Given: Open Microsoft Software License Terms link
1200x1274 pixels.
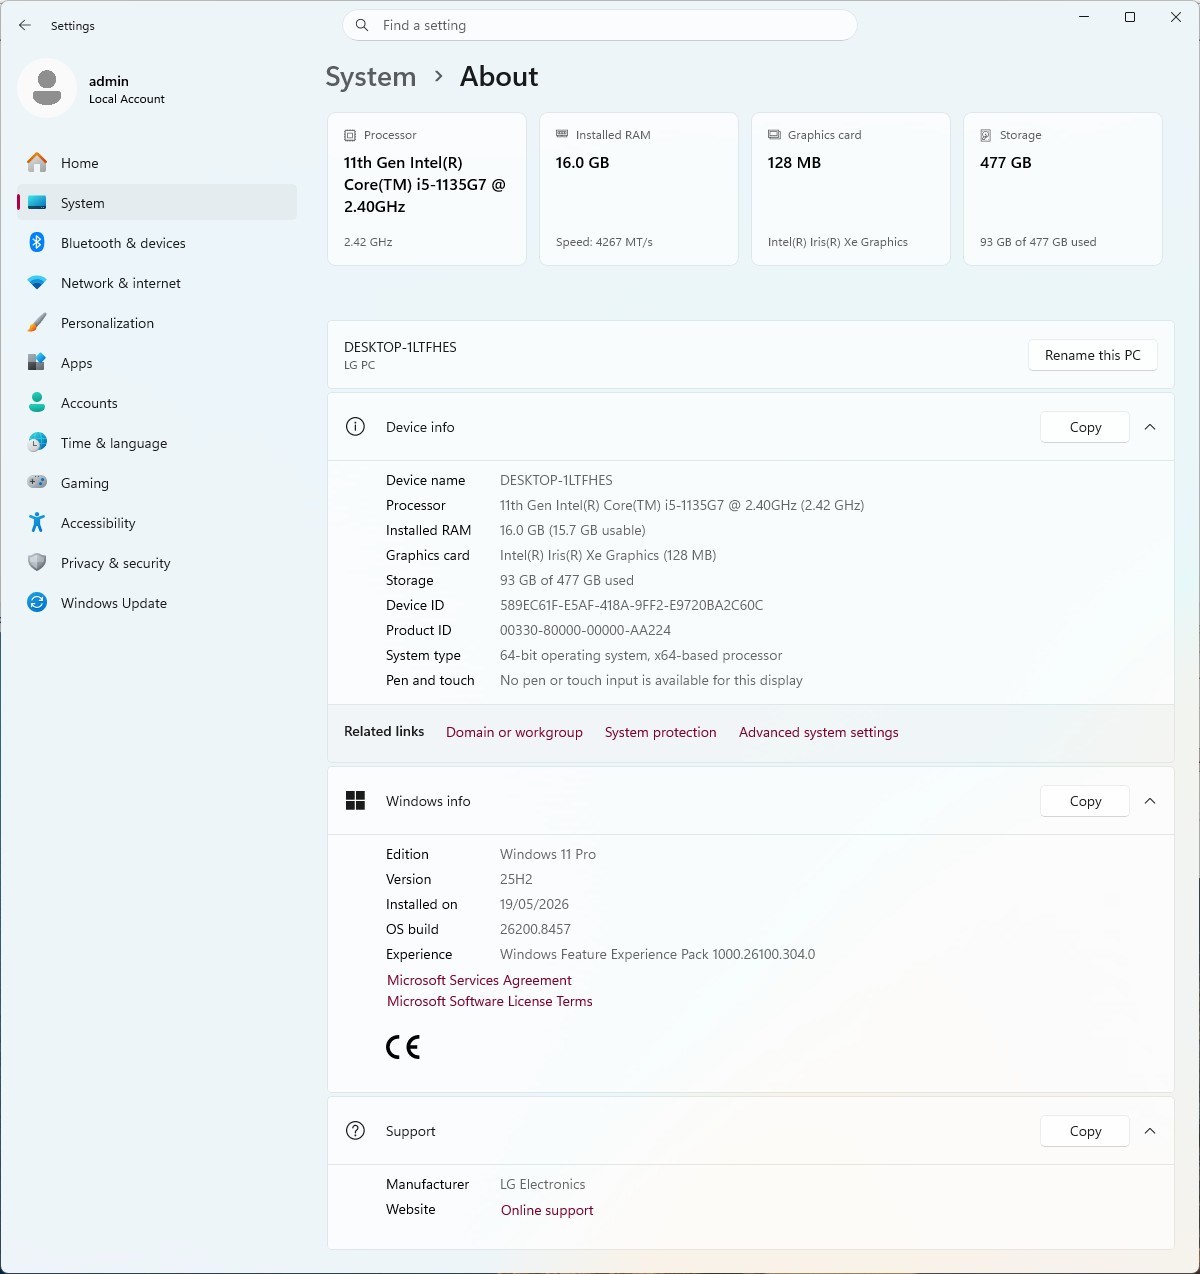Looking at the screenshot, I should [489, 1001].
